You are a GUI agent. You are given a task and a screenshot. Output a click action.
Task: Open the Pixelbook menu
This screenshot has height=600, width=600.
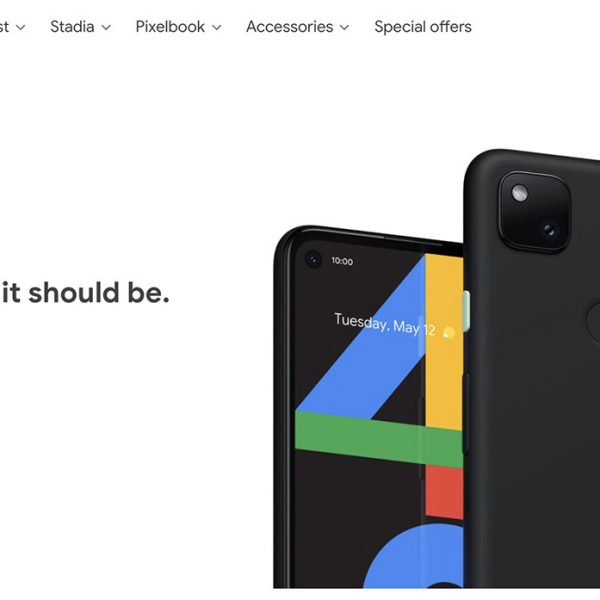[x=178, y=27]
